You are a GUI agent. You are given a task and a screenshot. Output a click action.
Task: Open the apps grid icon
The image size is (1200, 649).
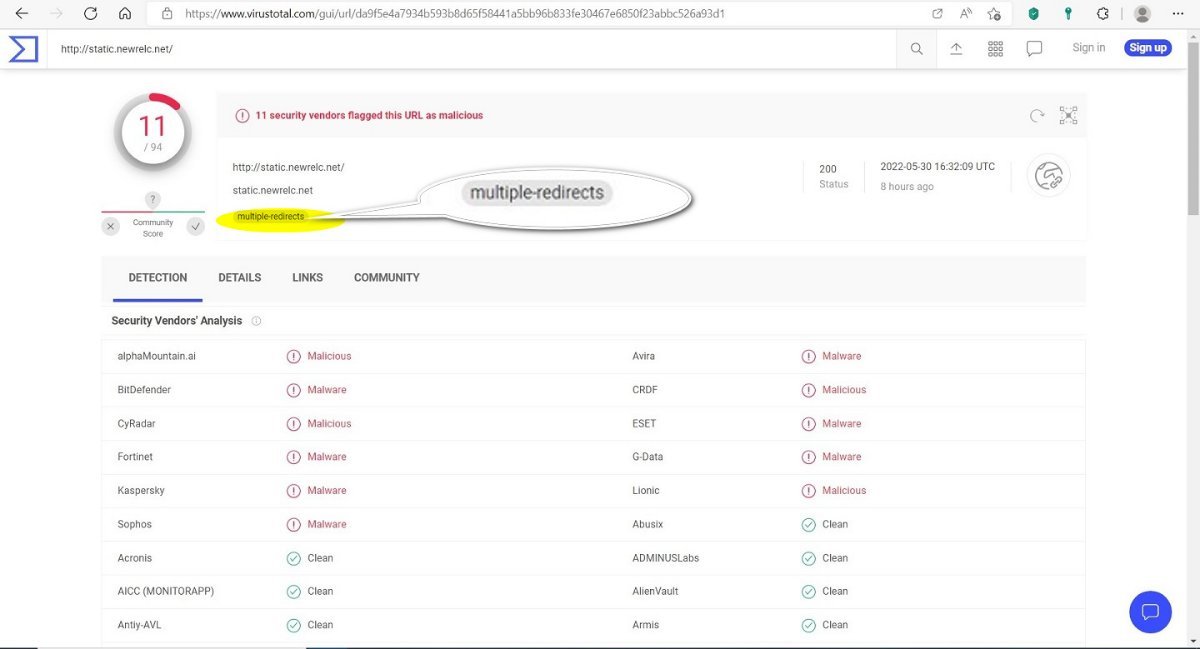(x=995, y=48)
